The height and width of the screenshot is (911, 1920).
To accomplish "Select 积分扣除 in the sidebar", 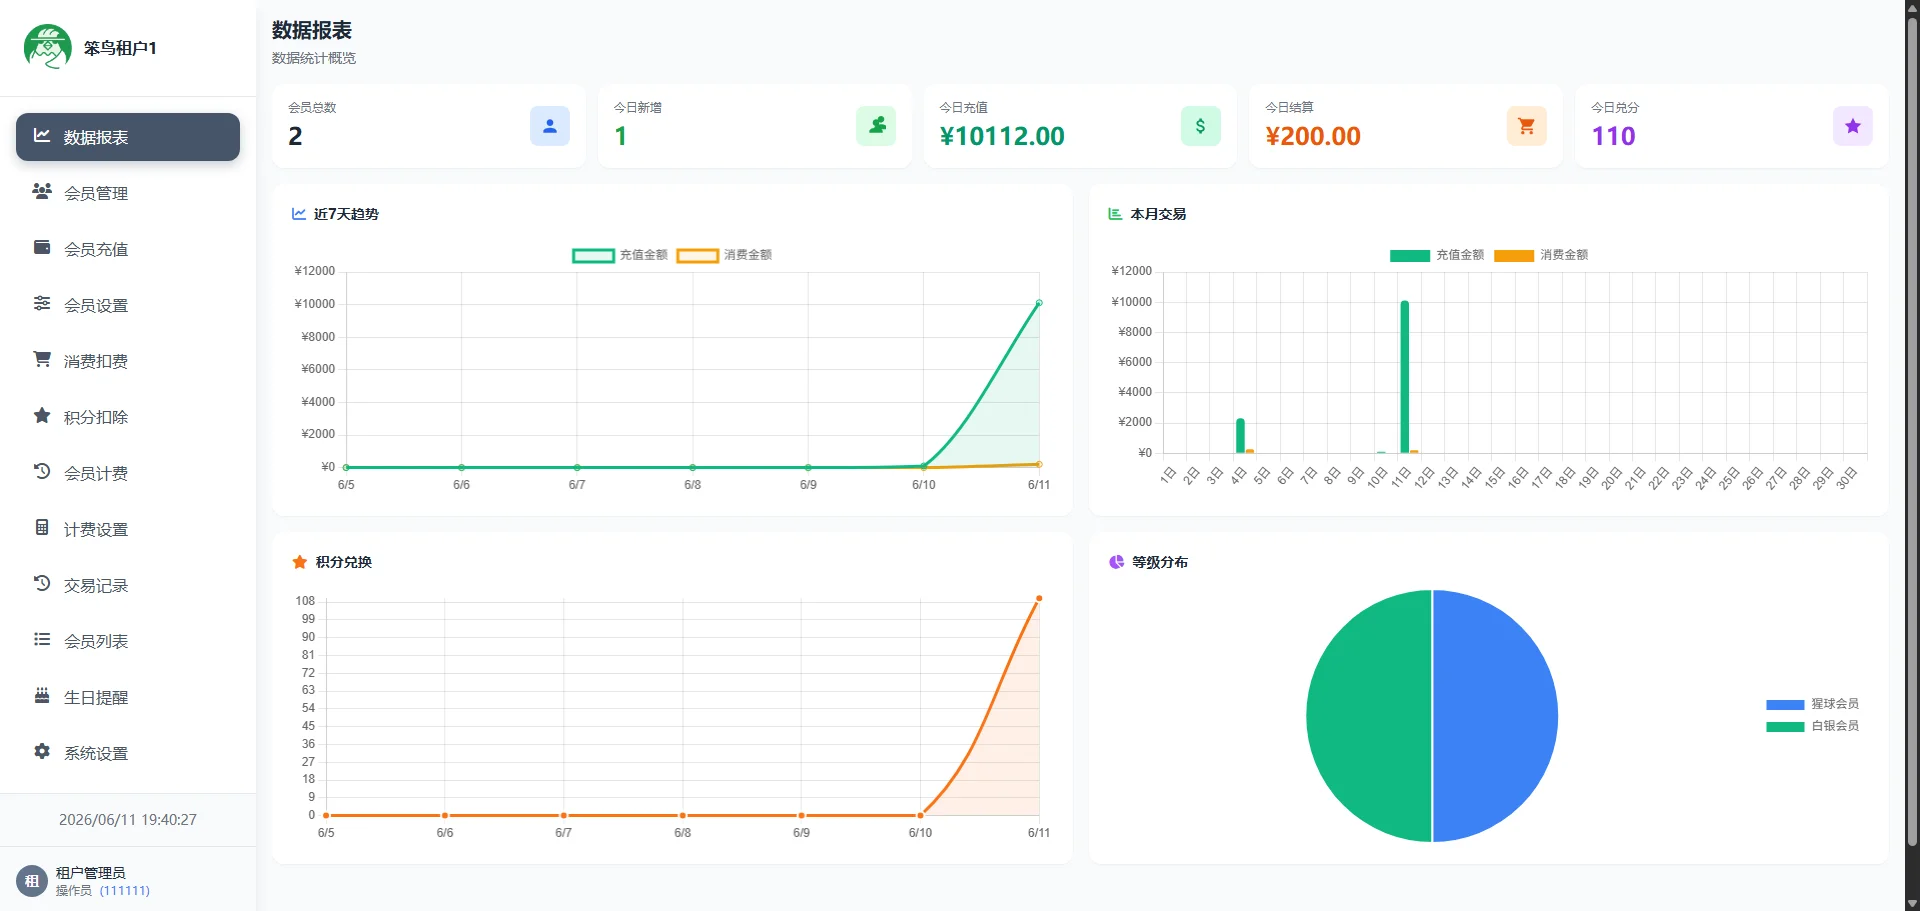I will (128, 417).
